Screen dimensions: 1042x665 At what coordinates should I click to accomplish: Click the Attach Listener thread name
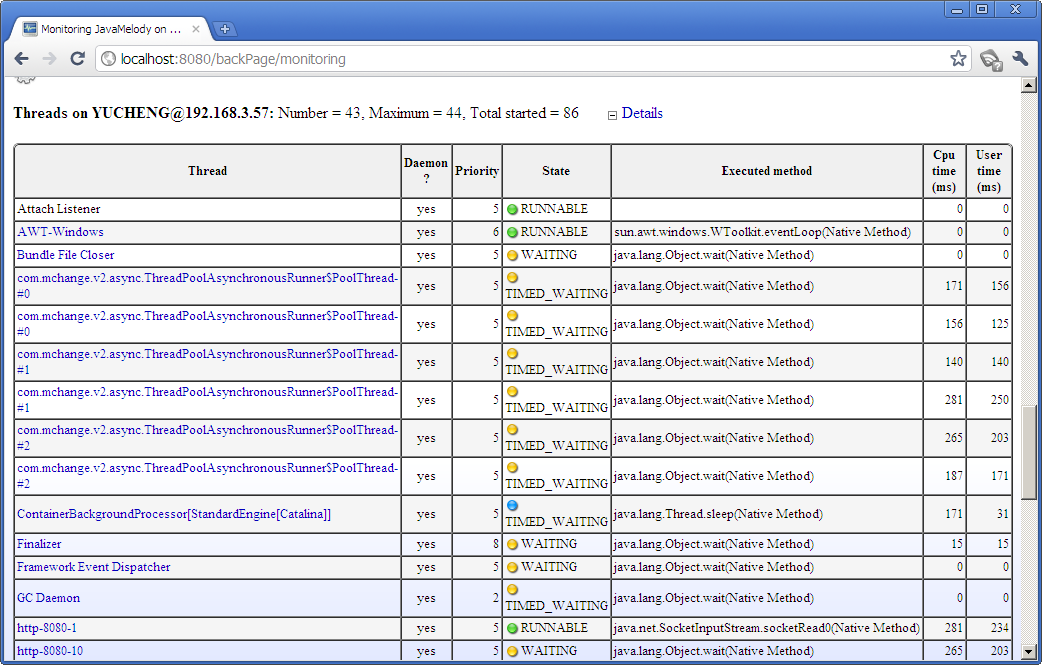click(x=58, y=209)
